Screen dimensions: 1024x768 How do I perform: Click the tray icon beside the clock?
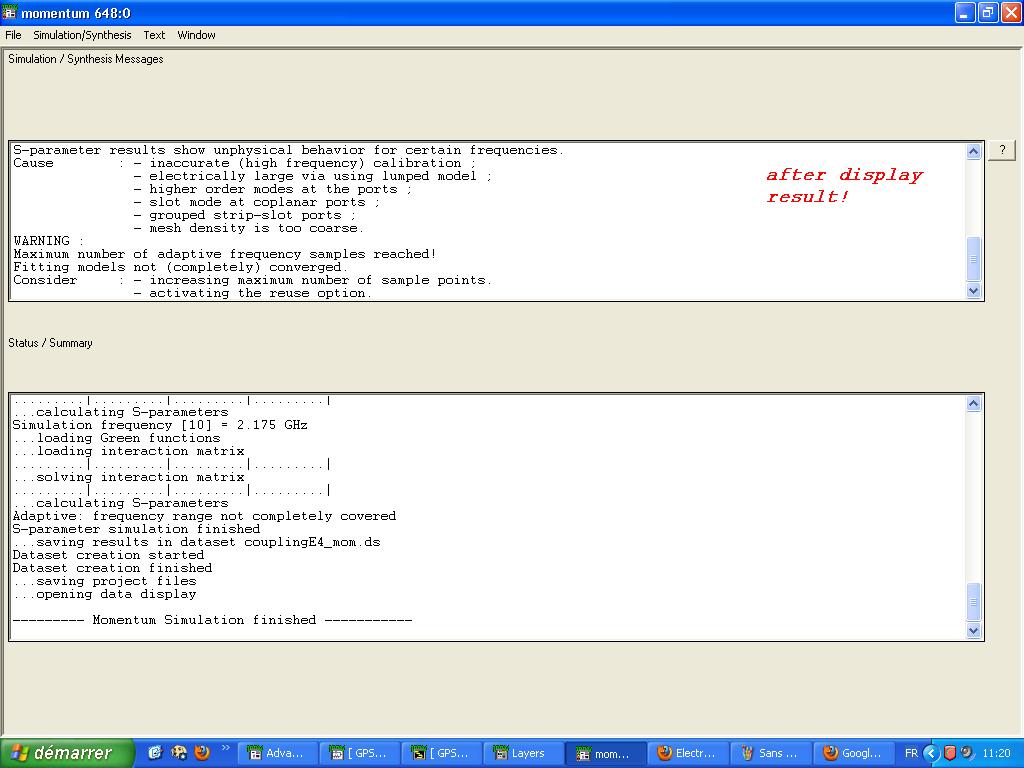point(968,753)
